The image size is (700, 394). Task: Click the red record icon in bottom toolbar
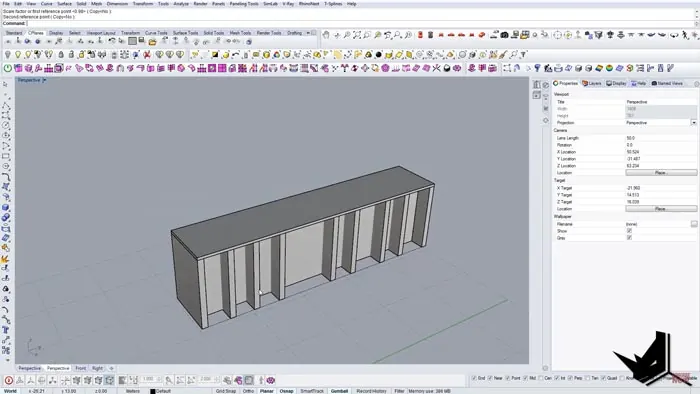8,380
